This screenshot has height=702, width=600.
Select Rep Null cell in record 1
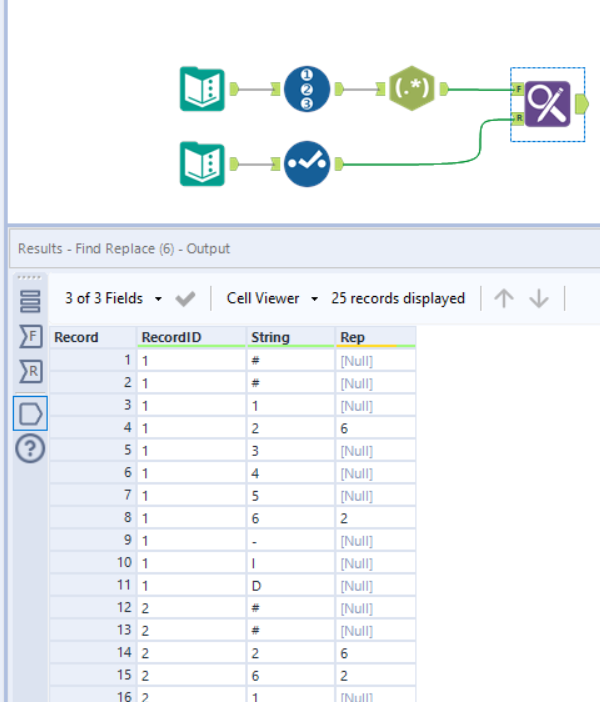click(x=375, y=361)
